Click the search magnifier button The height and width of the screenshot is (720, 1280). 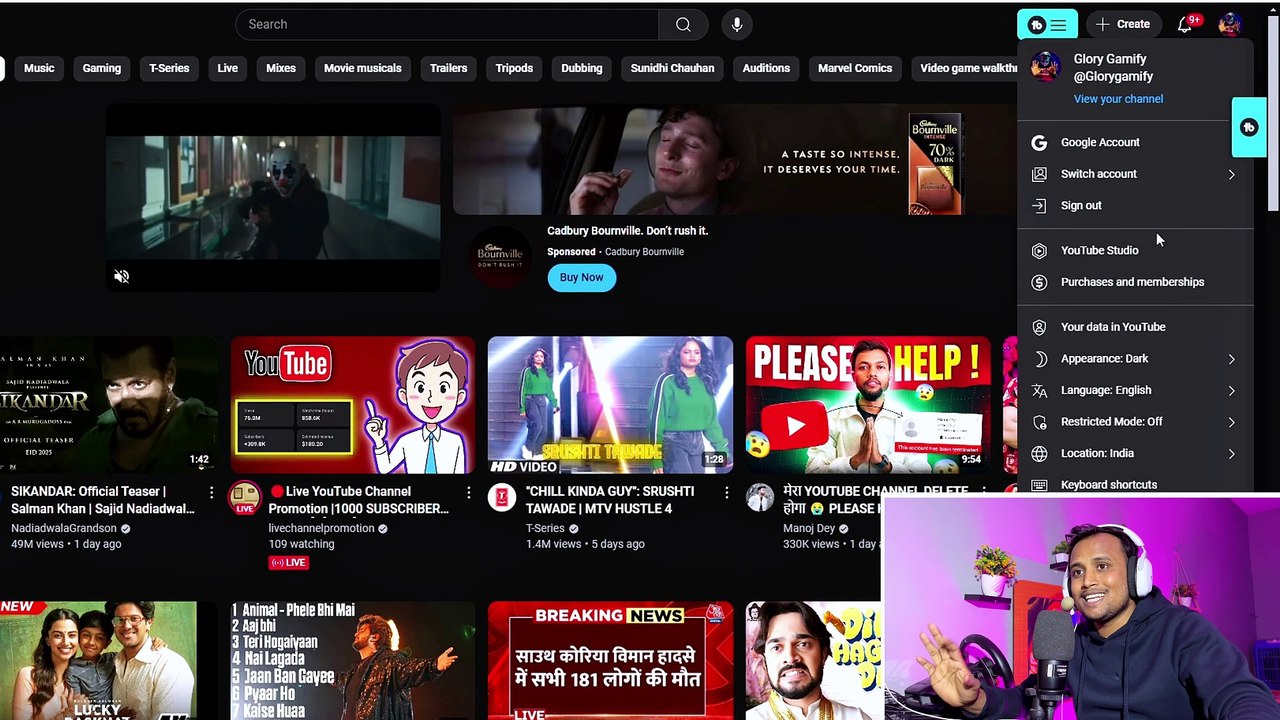tap(683, 24)
